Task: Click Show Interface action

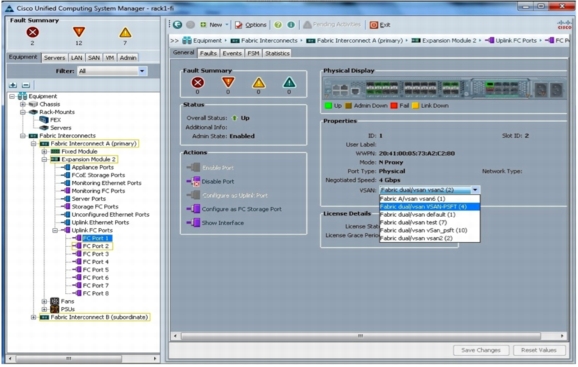Action: [215, 223]
